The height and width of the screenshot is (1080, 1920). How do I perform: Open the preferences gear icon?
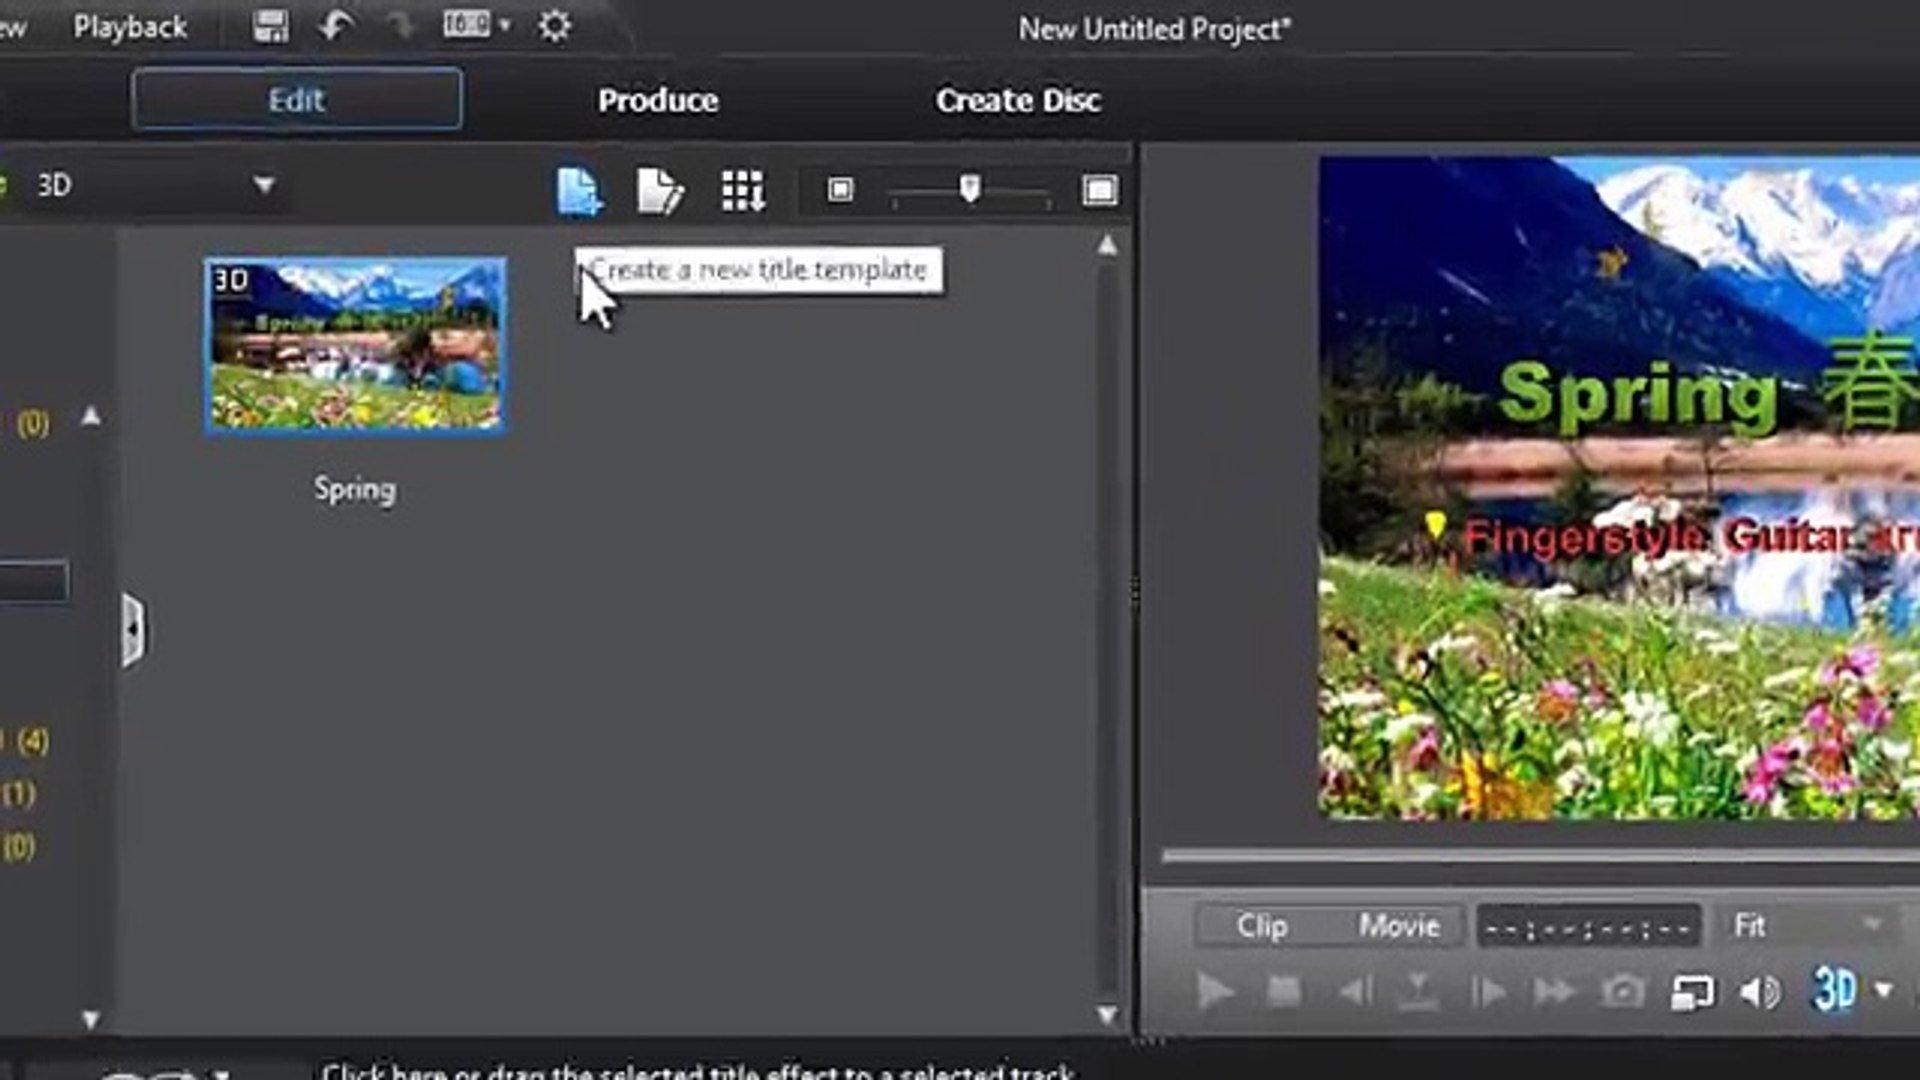point(554,26)
